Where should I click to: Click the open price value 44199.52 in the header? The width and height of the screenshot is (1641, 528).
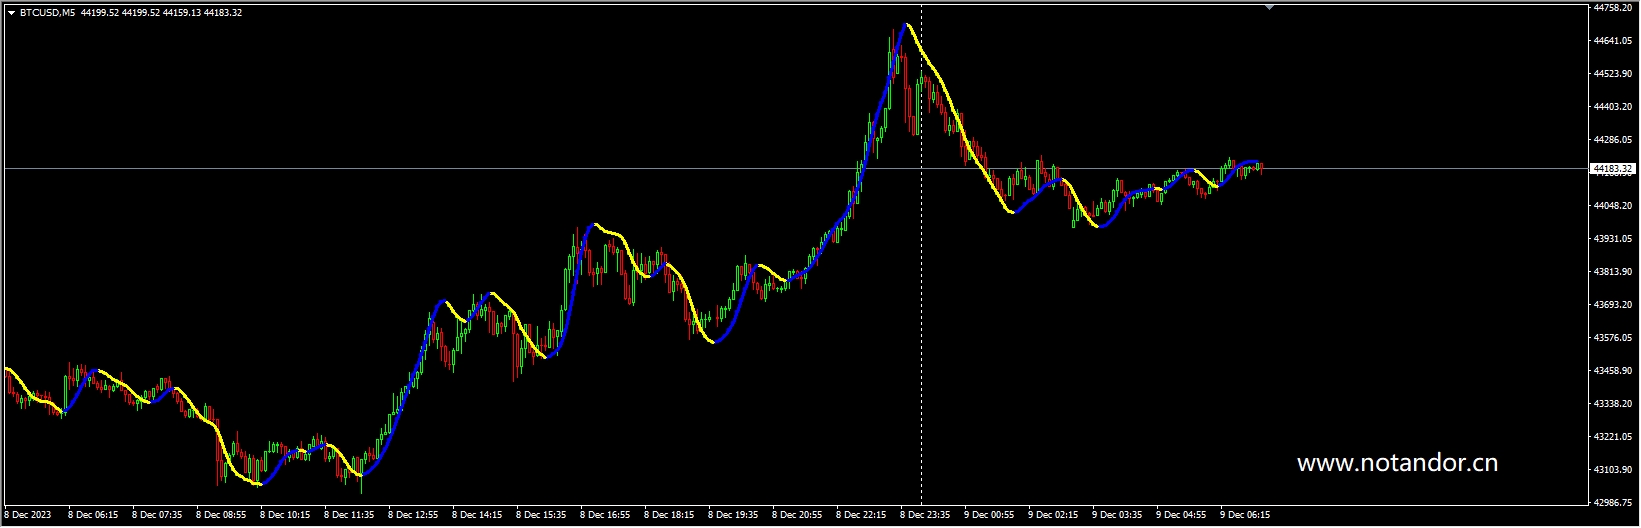(x=100, y=13)
